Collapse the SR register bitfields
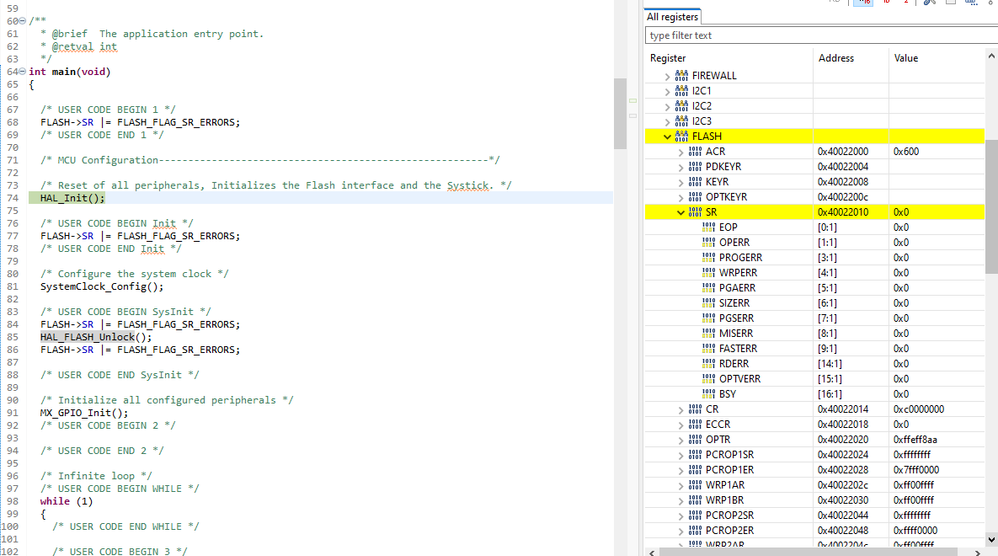Screen dimensions: 998x556 [x=680, y=212]
